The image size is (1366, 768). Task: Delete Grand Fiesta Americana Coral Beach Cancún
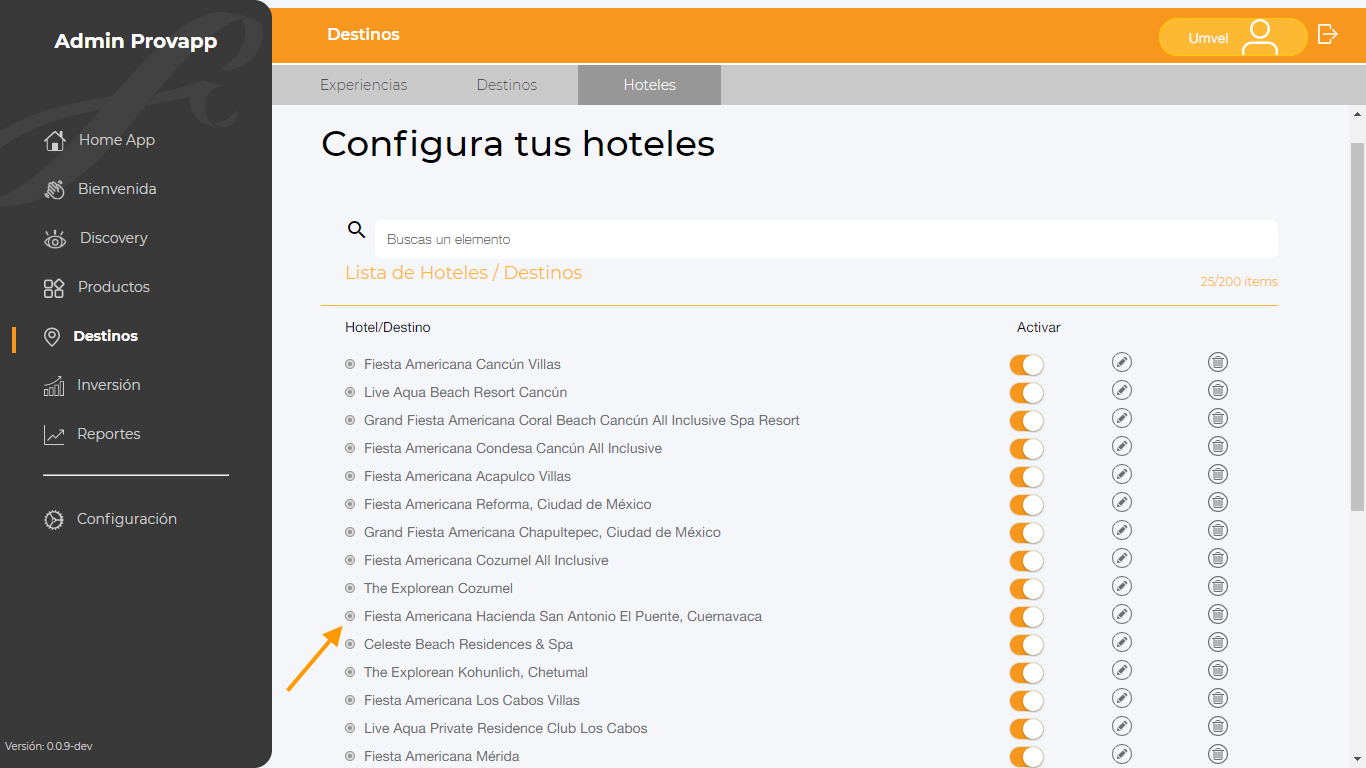click(x=1218, y=418)
